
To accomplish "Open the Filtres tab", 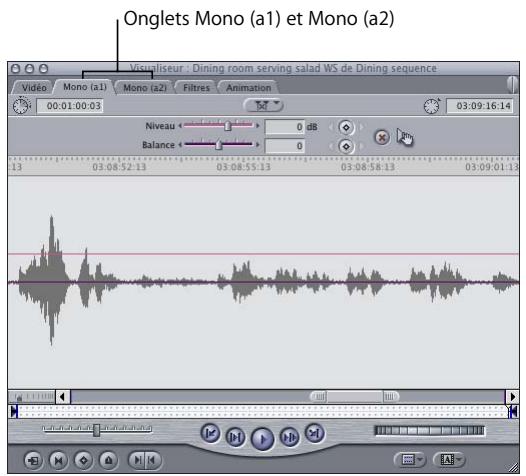I will 196,88.
